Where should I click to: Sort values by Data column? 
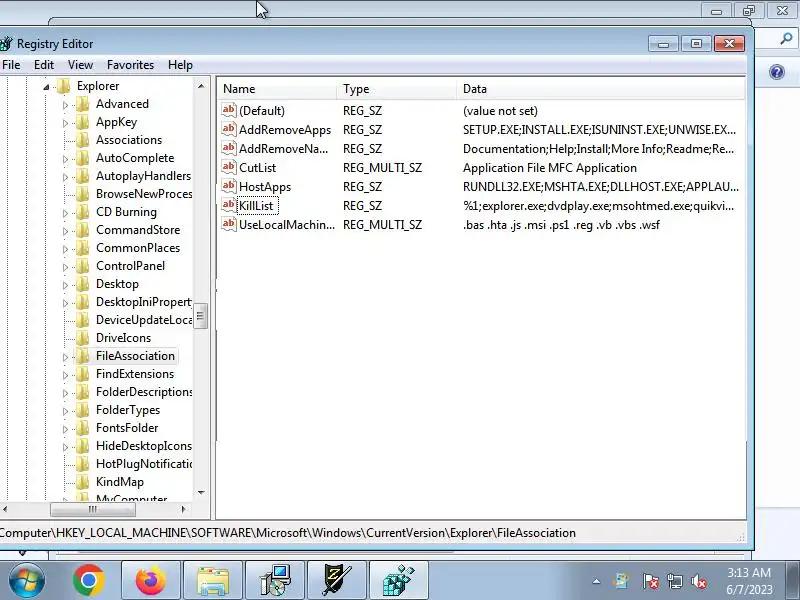coord(601,89)
